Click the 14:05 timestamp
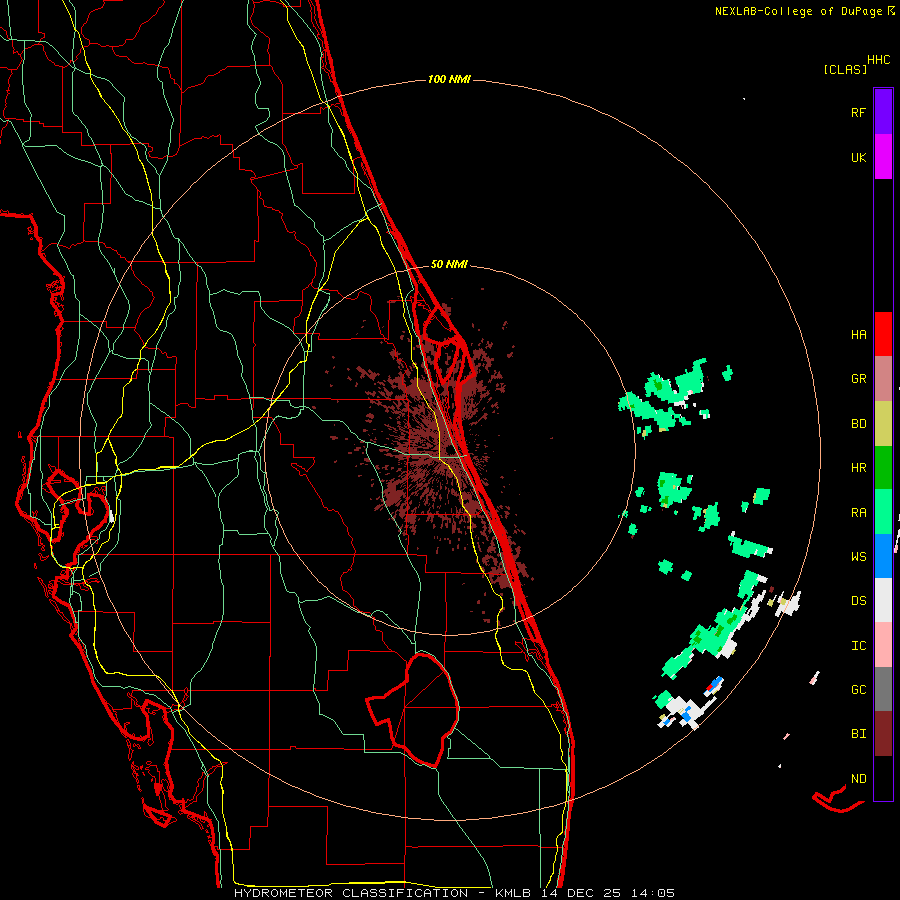 click(x=653, y=893)
